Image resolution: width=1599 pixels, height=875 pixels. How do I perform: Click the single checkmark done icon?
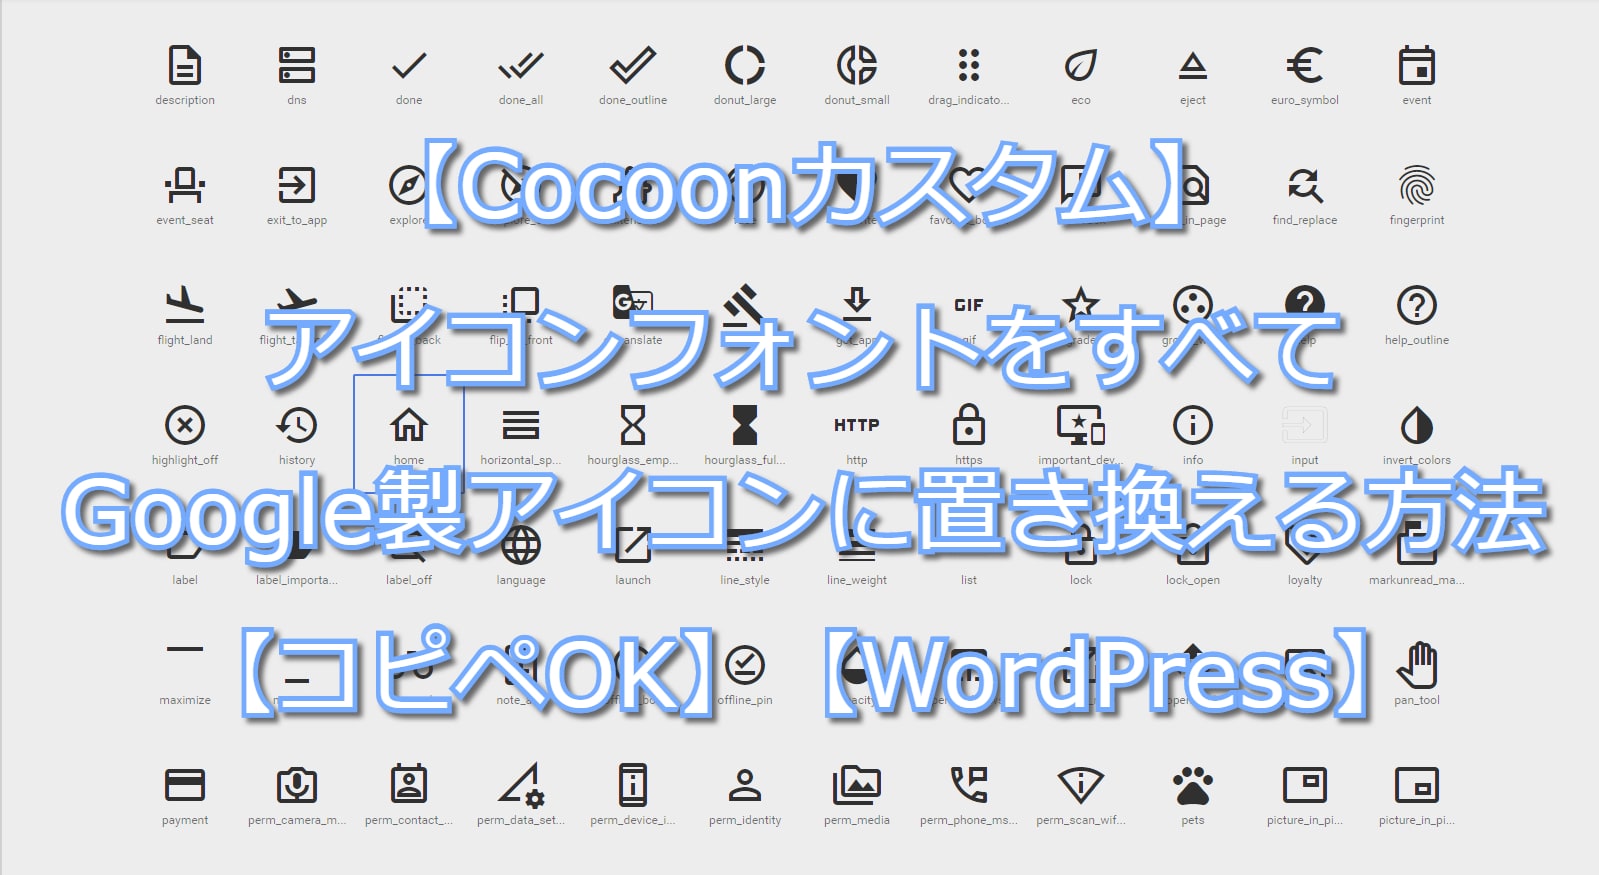pyautogui.click(x=409, y=66)
